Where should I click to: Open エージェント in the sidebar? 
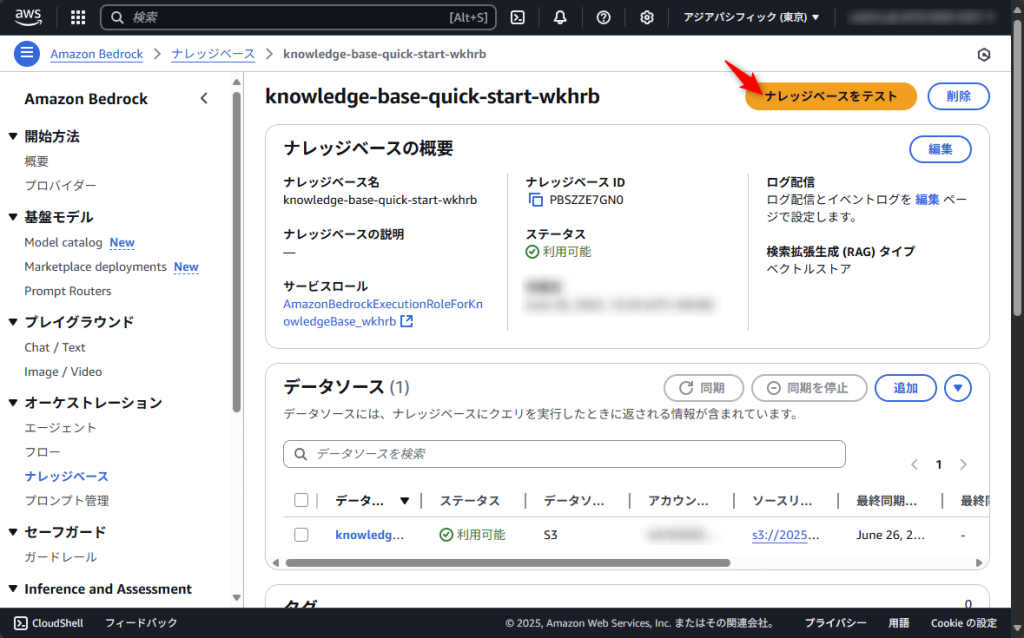point(60,428)
